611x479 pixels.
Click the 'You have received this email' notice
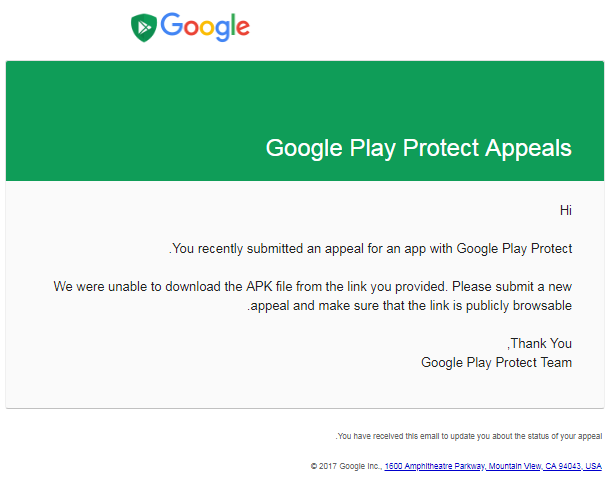[469, 436]
